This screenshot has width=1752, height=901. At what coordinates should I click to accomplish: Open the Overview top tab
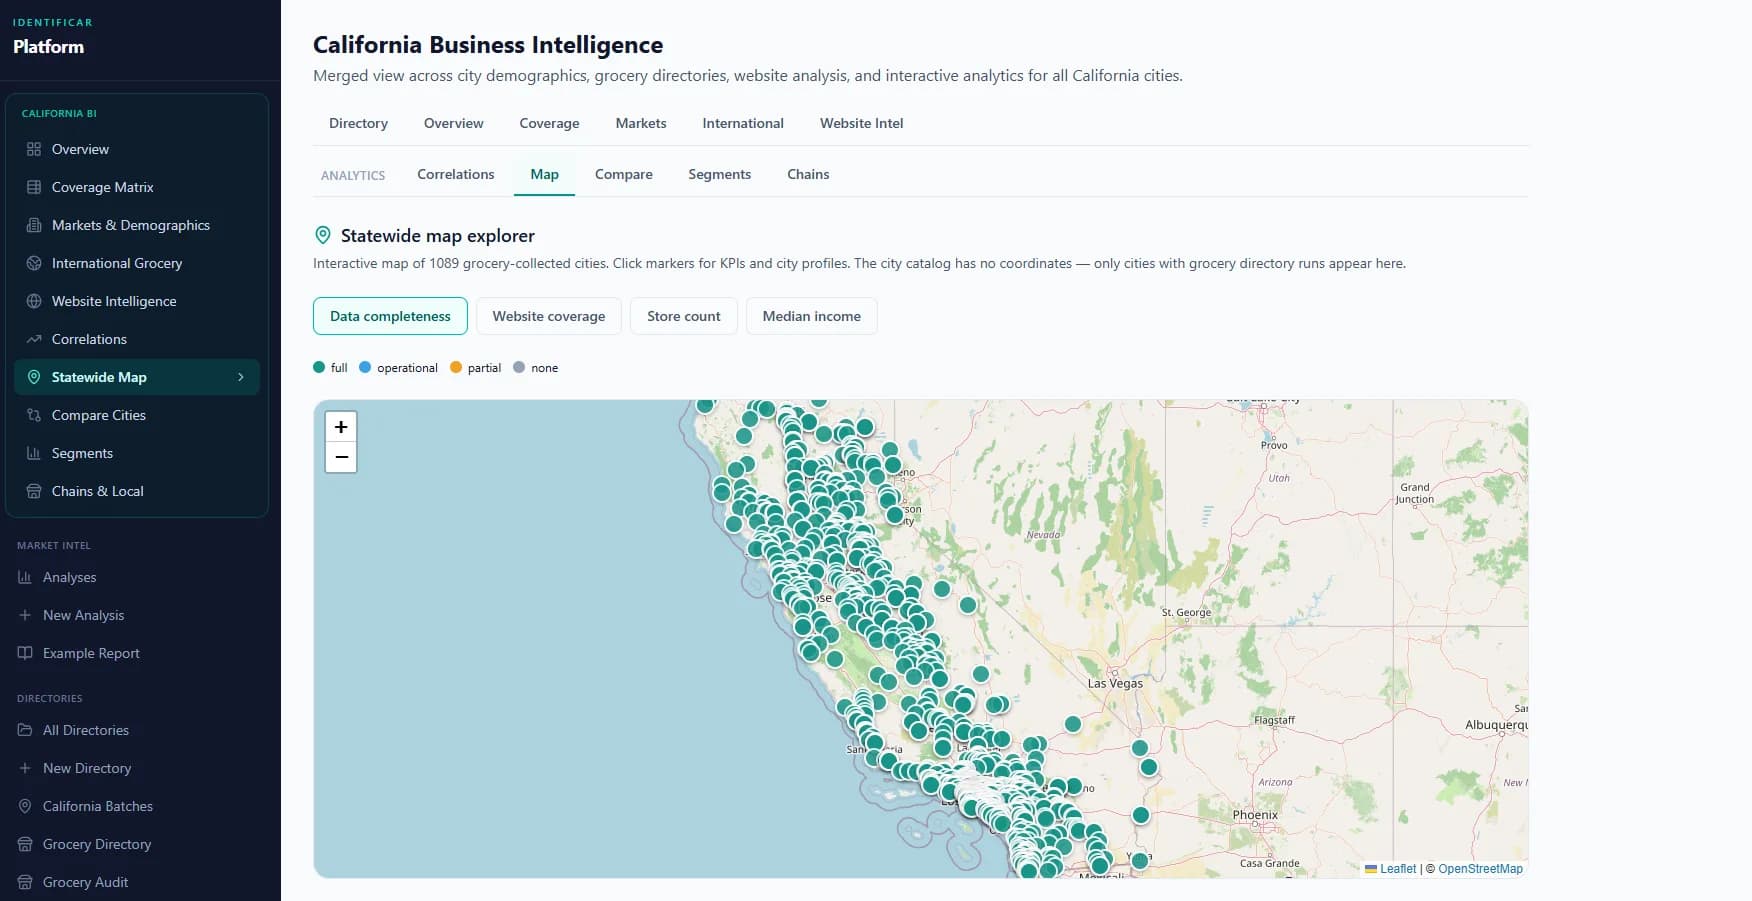pyautogui.click(x=453, y=123)
